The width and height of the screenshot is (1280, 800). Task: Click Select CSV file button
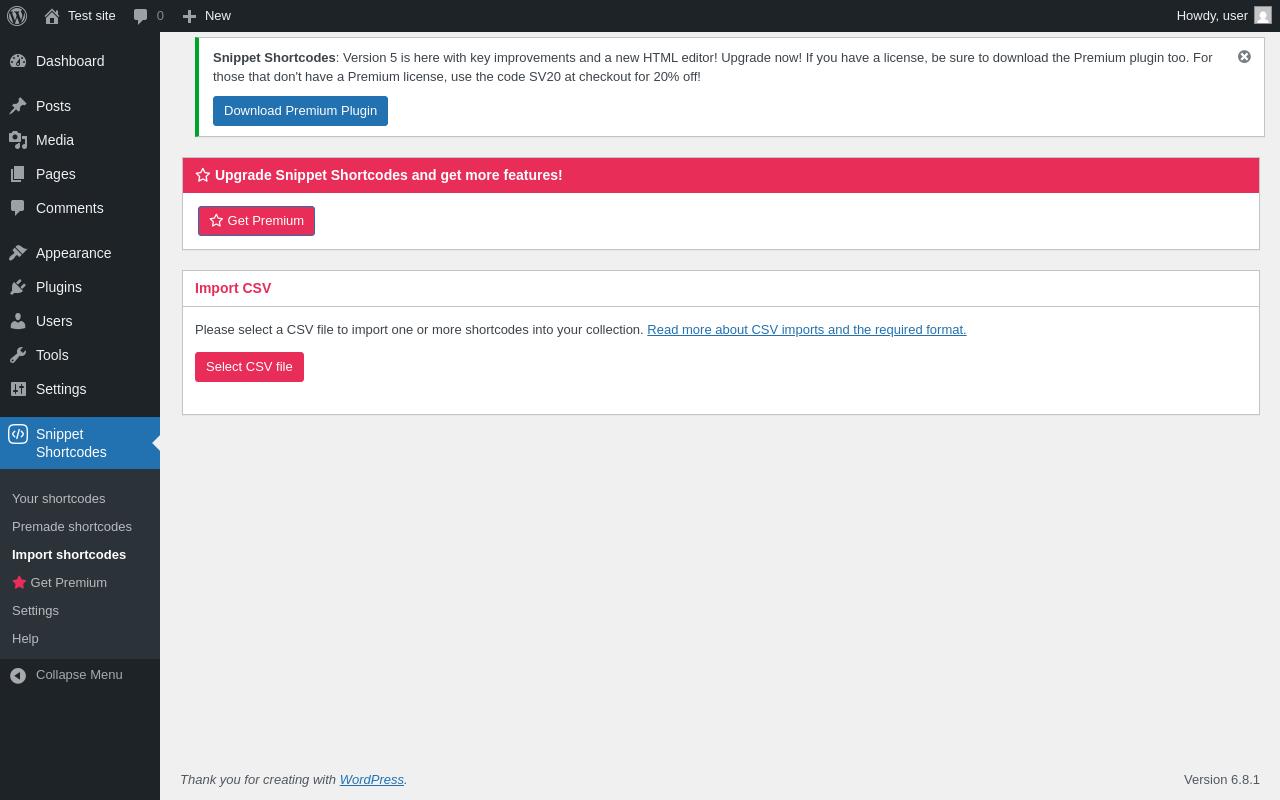(x=249, y=367)
